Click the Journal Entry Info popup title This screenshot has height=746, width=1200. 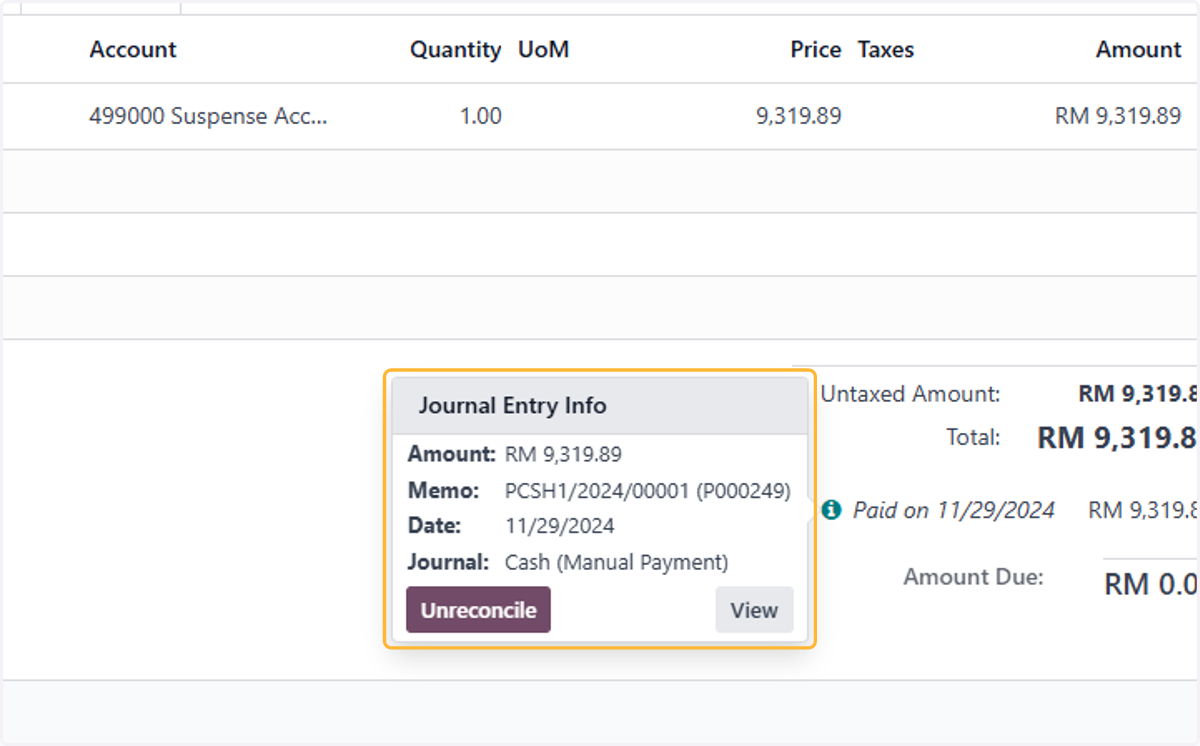(512, 405)
